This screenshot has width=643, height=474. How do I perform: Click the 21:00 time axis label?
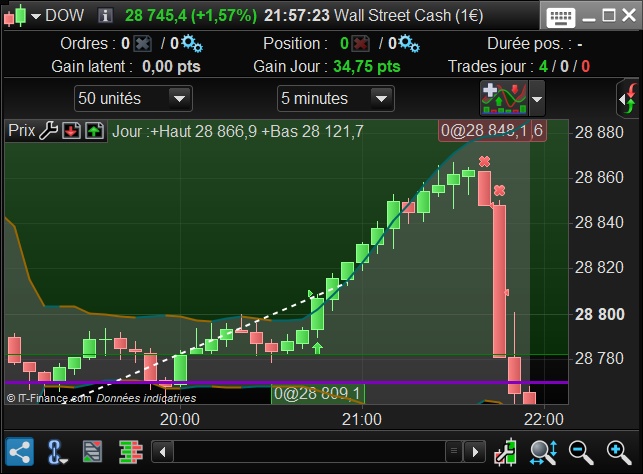[362, 419]
